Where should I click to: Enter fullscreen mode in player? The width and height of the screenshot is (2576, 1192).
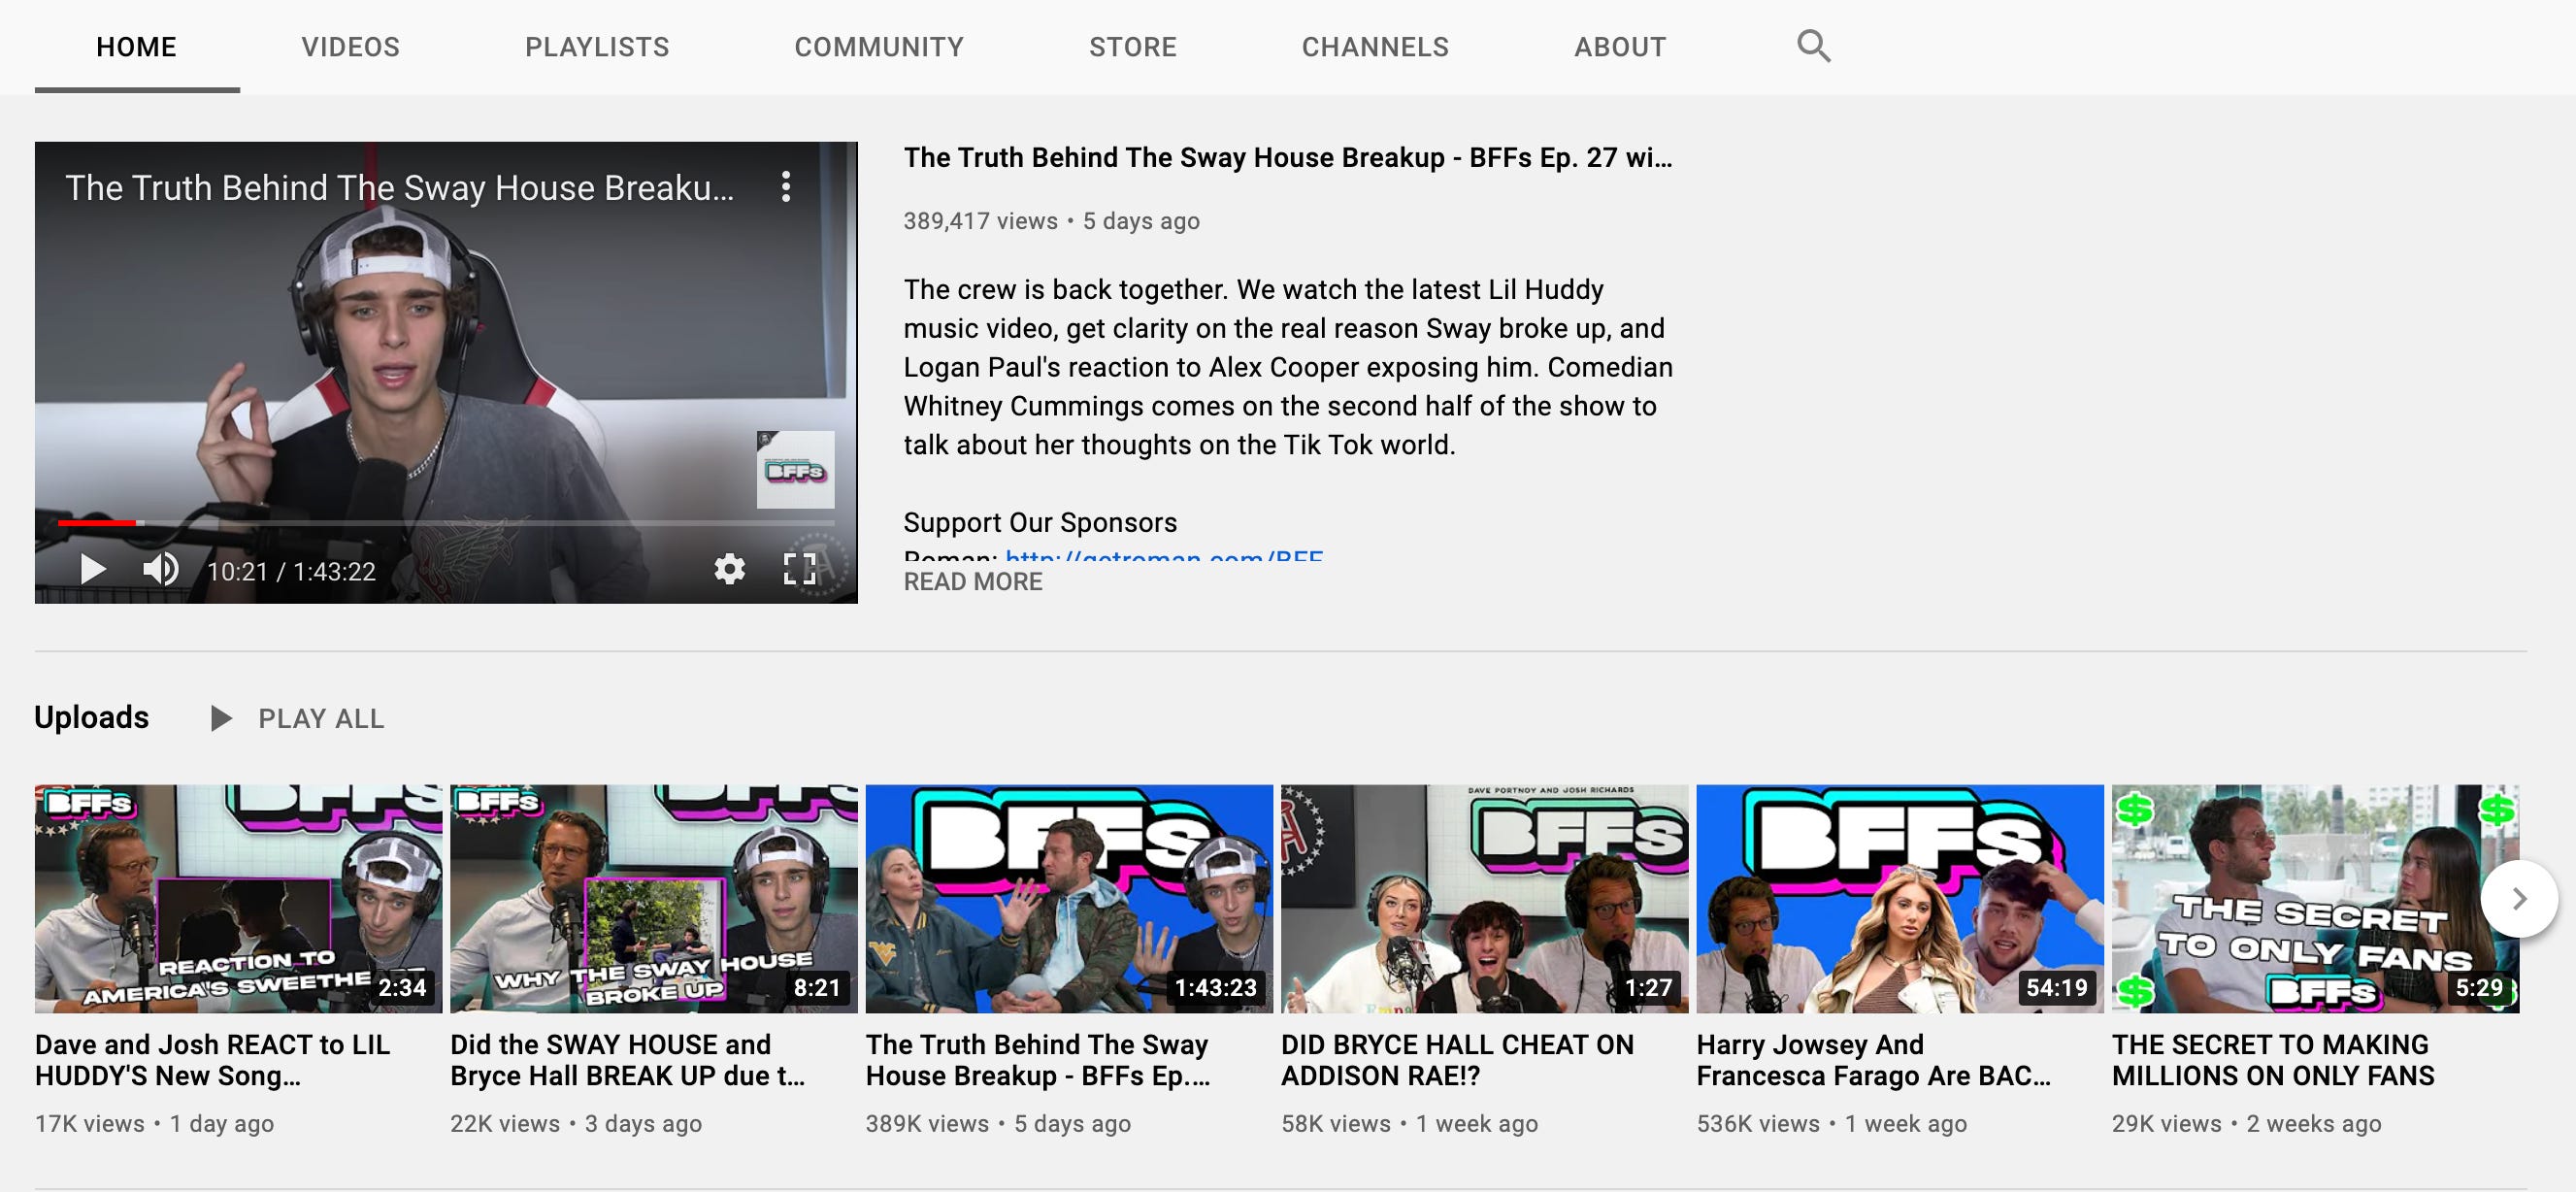[x=799, y=569]
